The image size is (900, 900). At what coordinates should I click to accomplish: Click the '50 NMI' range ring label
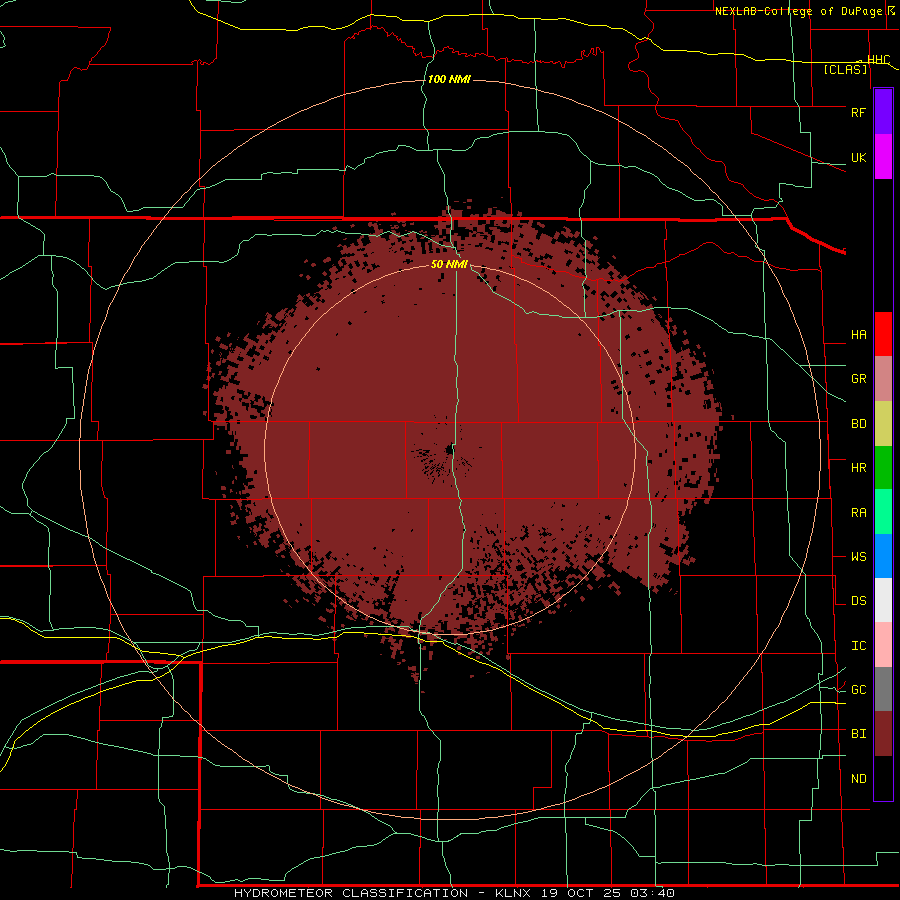[449, 264]
